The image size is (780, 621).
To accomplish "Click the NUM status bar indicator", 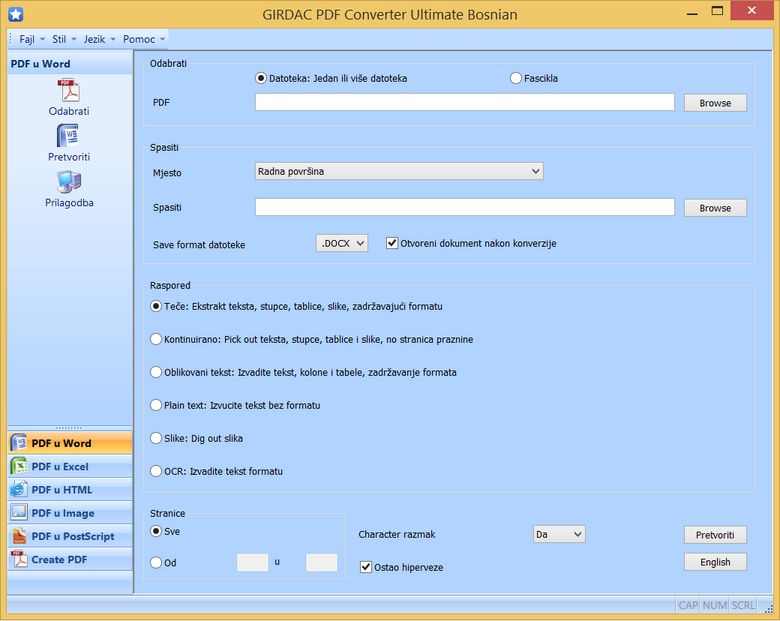I will point(715,605).
